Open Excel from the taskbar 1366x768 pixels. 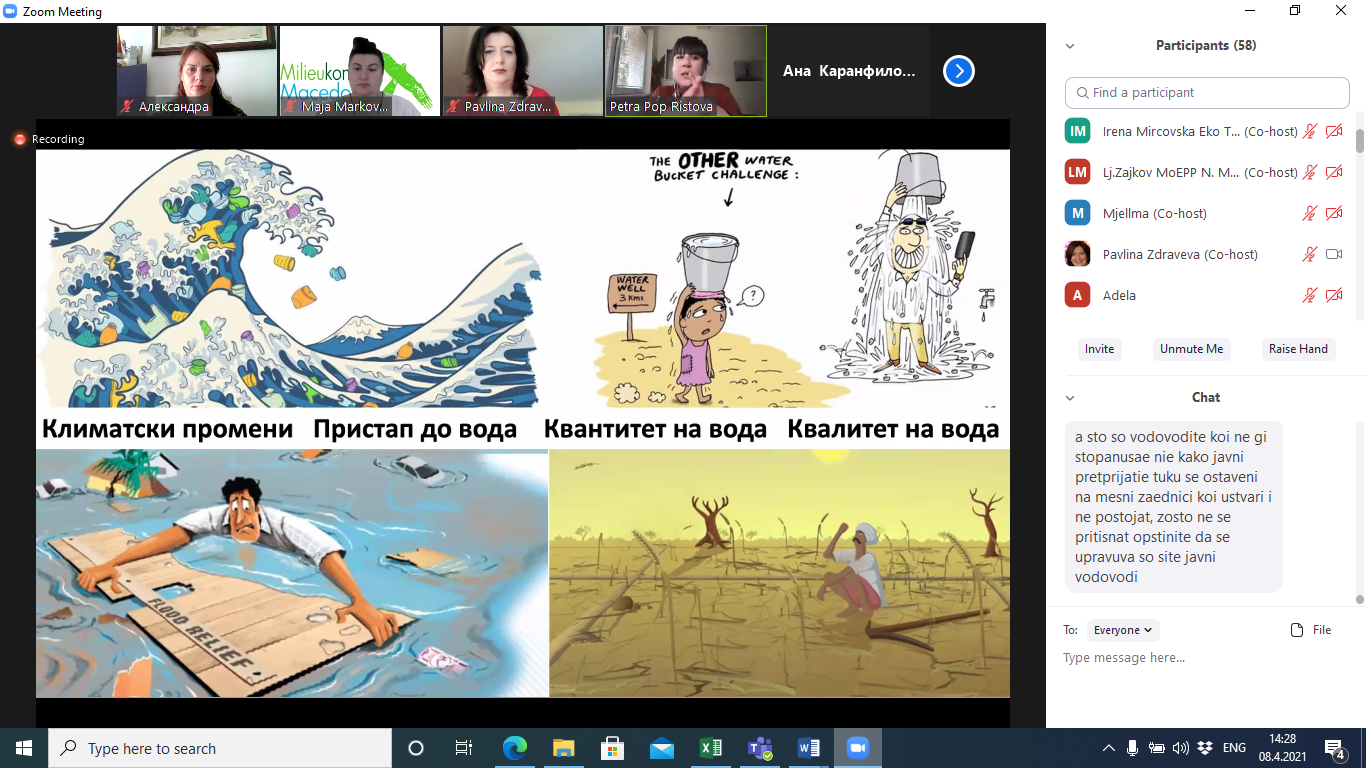tap(710, 748)
